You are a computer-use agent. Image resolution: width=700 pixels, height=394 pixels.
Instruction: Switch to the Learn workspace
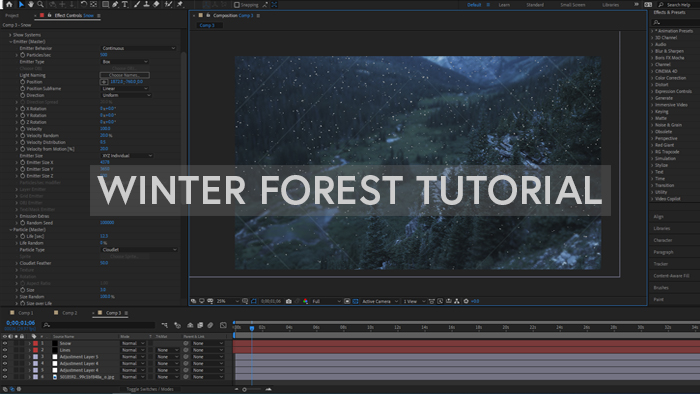[x=504, y=5]
